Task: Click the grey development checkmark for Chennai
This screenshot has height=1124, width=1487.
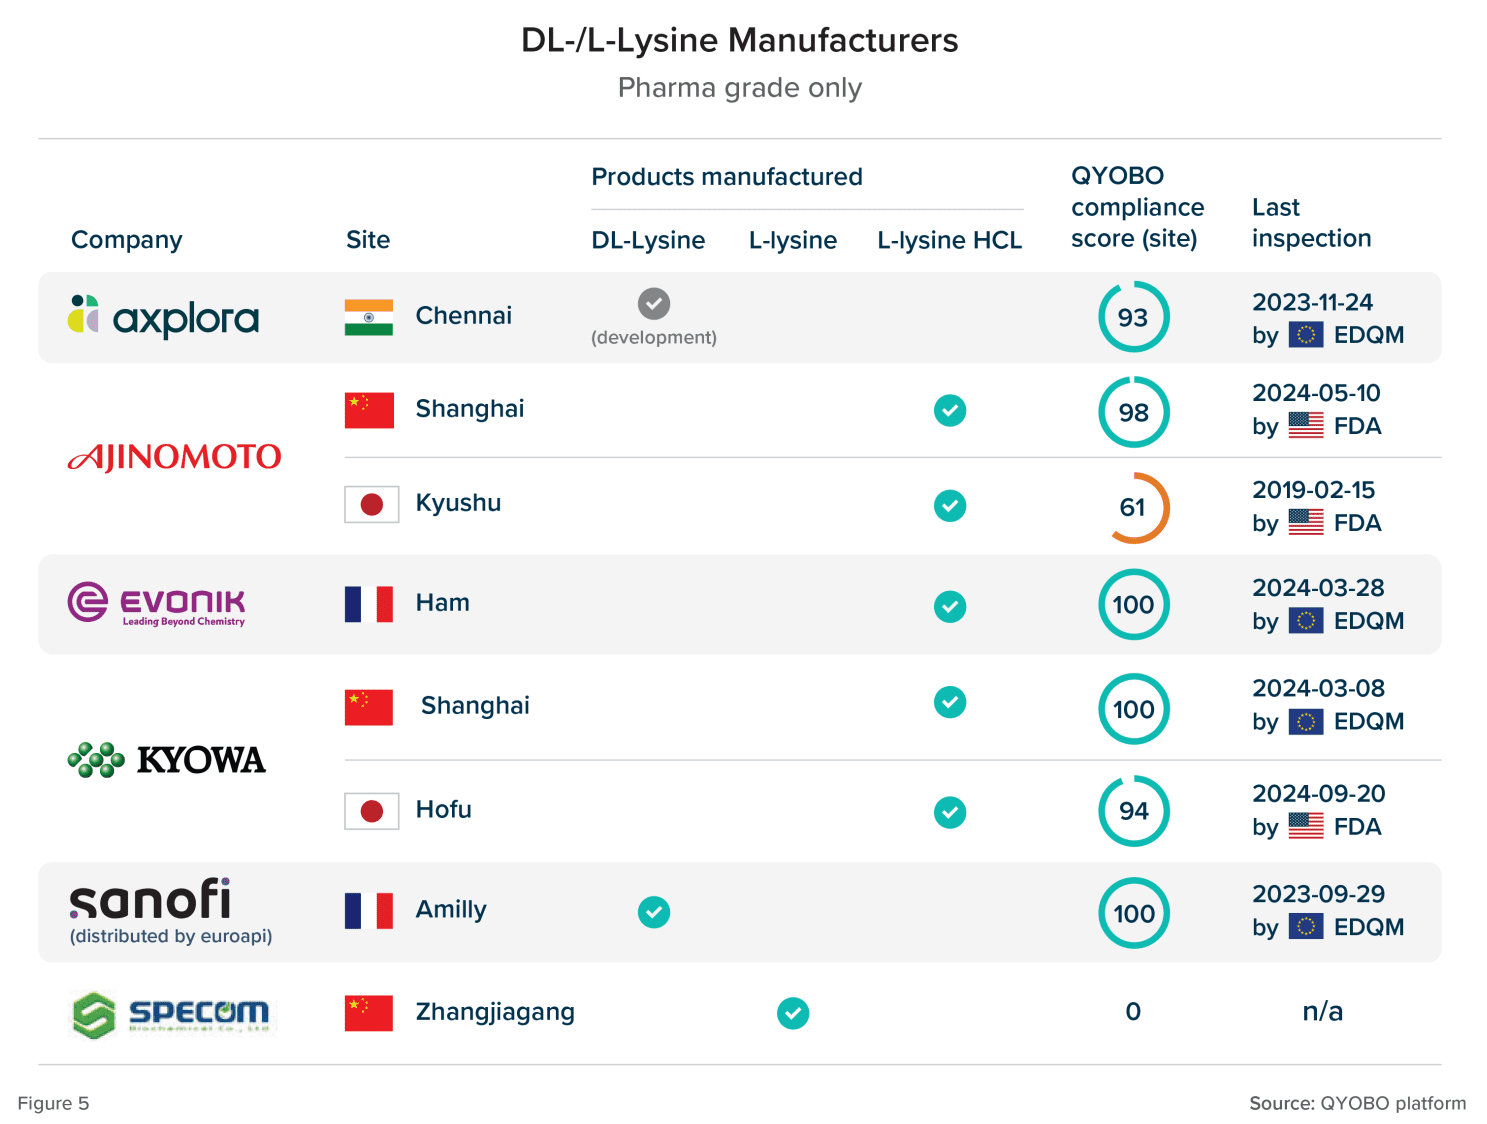Action: point(654,303)
